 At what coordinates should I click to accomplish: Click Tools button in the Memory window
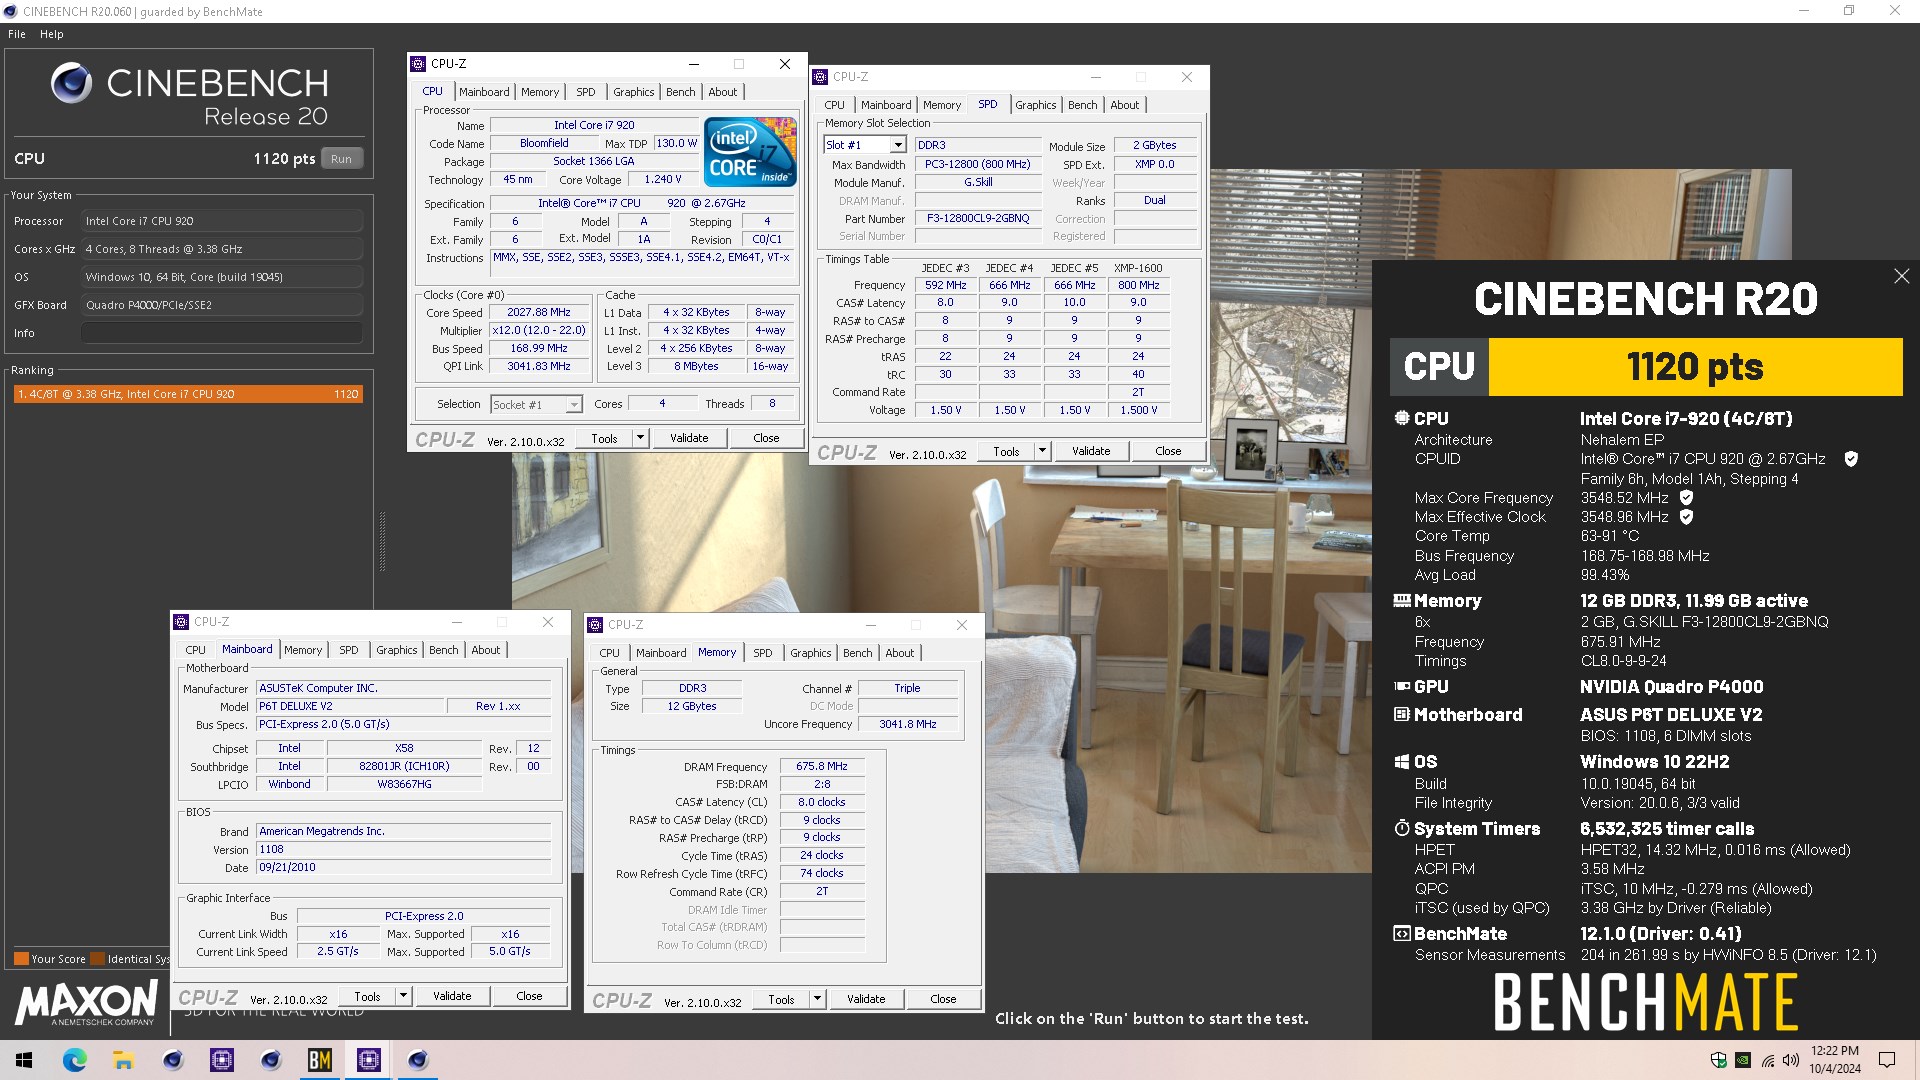781,999
